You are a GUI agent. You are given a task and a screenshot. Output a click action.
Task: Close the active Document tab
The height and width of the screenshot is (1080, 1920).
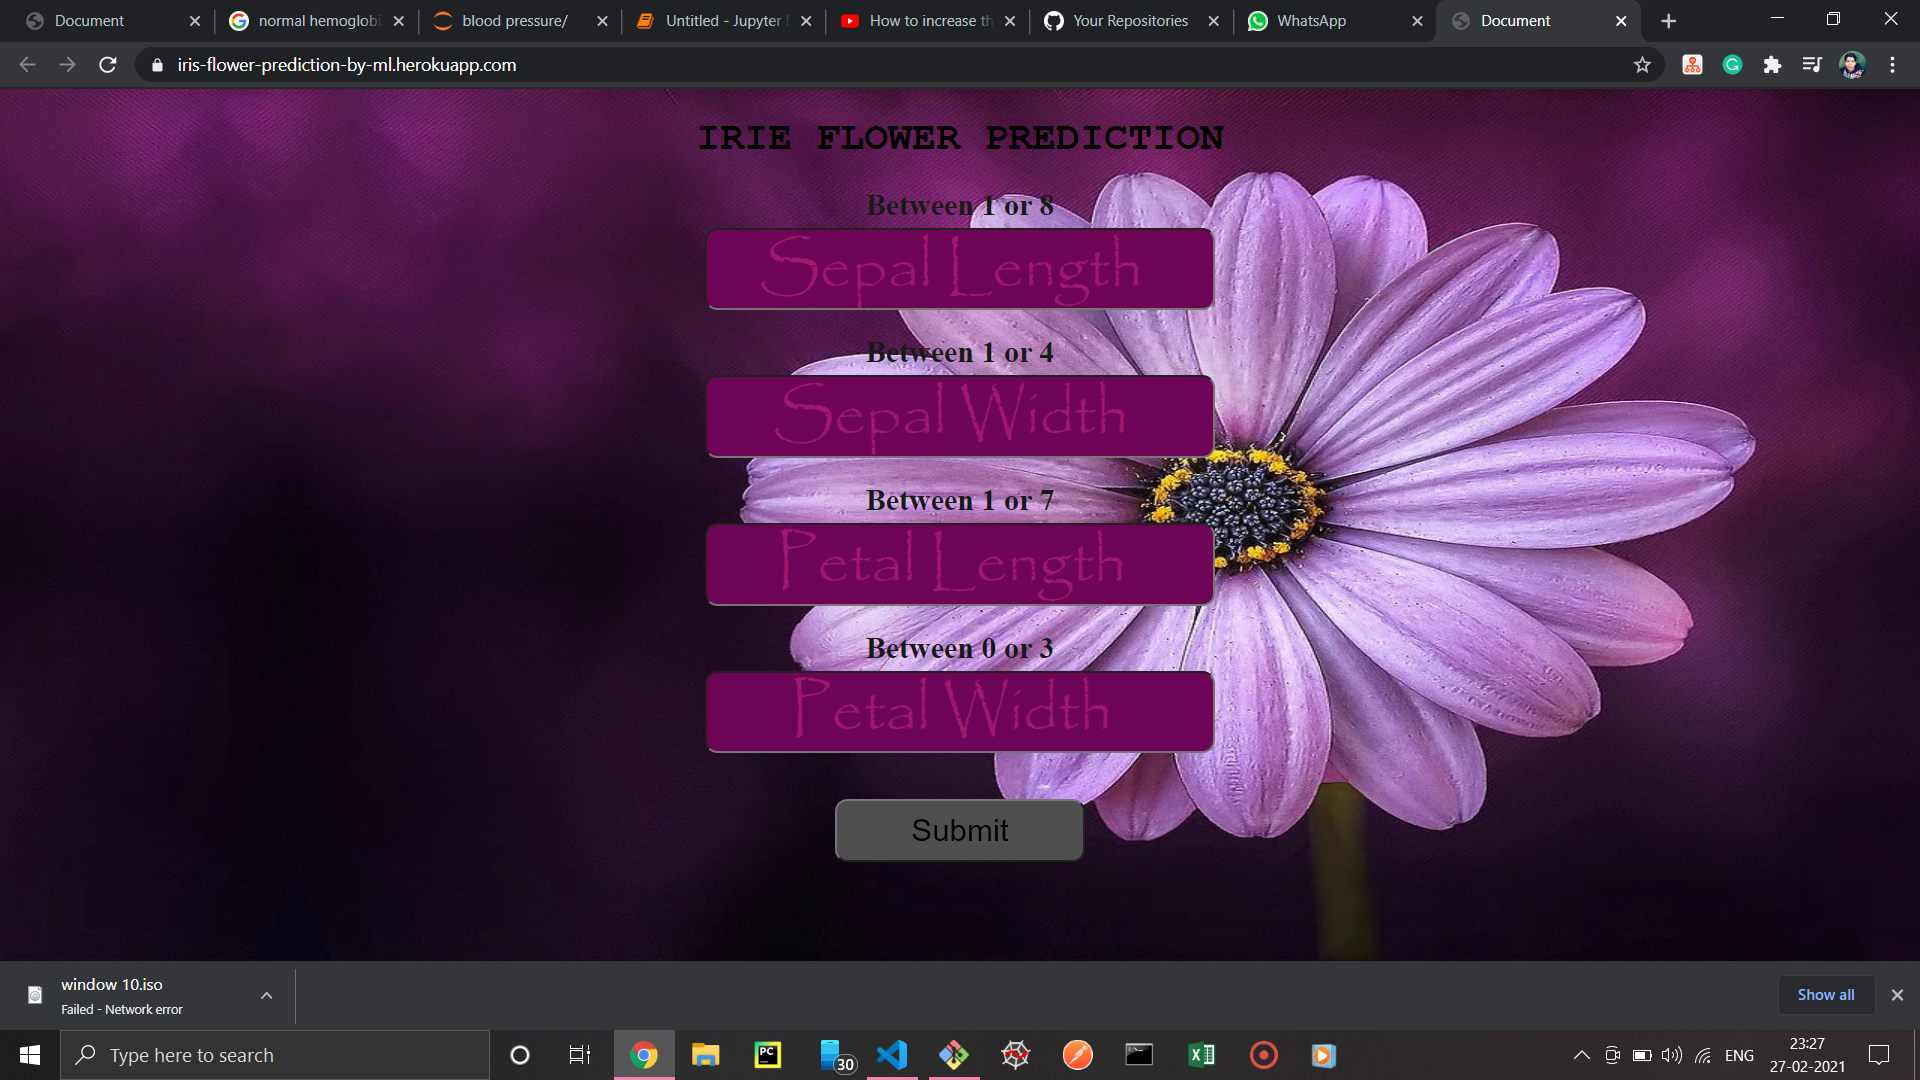pos(1621,21)
